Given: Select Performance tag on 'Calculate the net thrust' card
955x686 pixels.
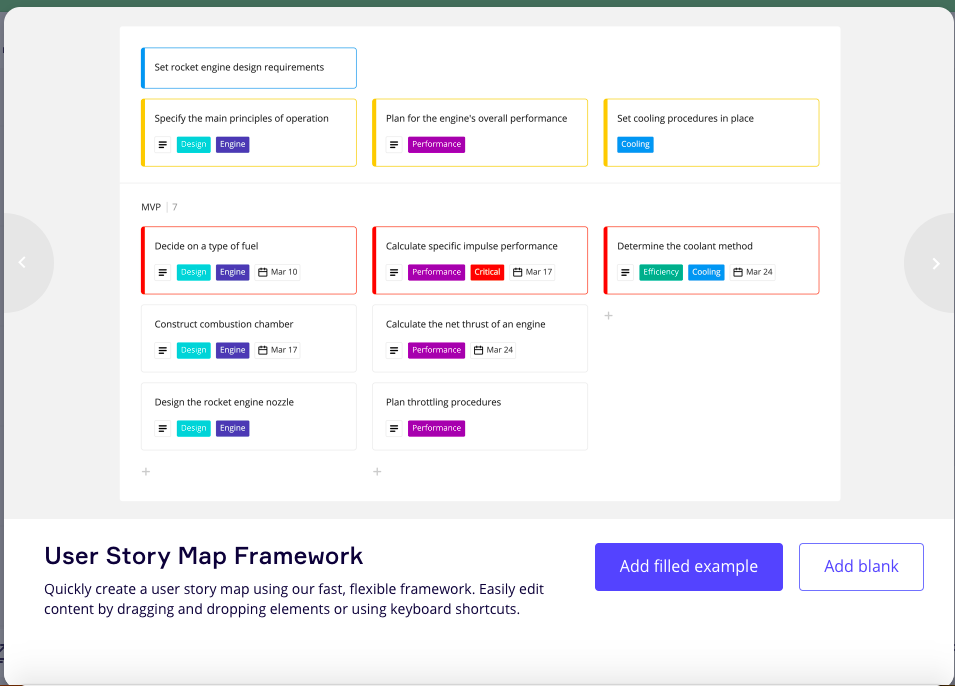Looking at the screenshot, I should (436, 350).
